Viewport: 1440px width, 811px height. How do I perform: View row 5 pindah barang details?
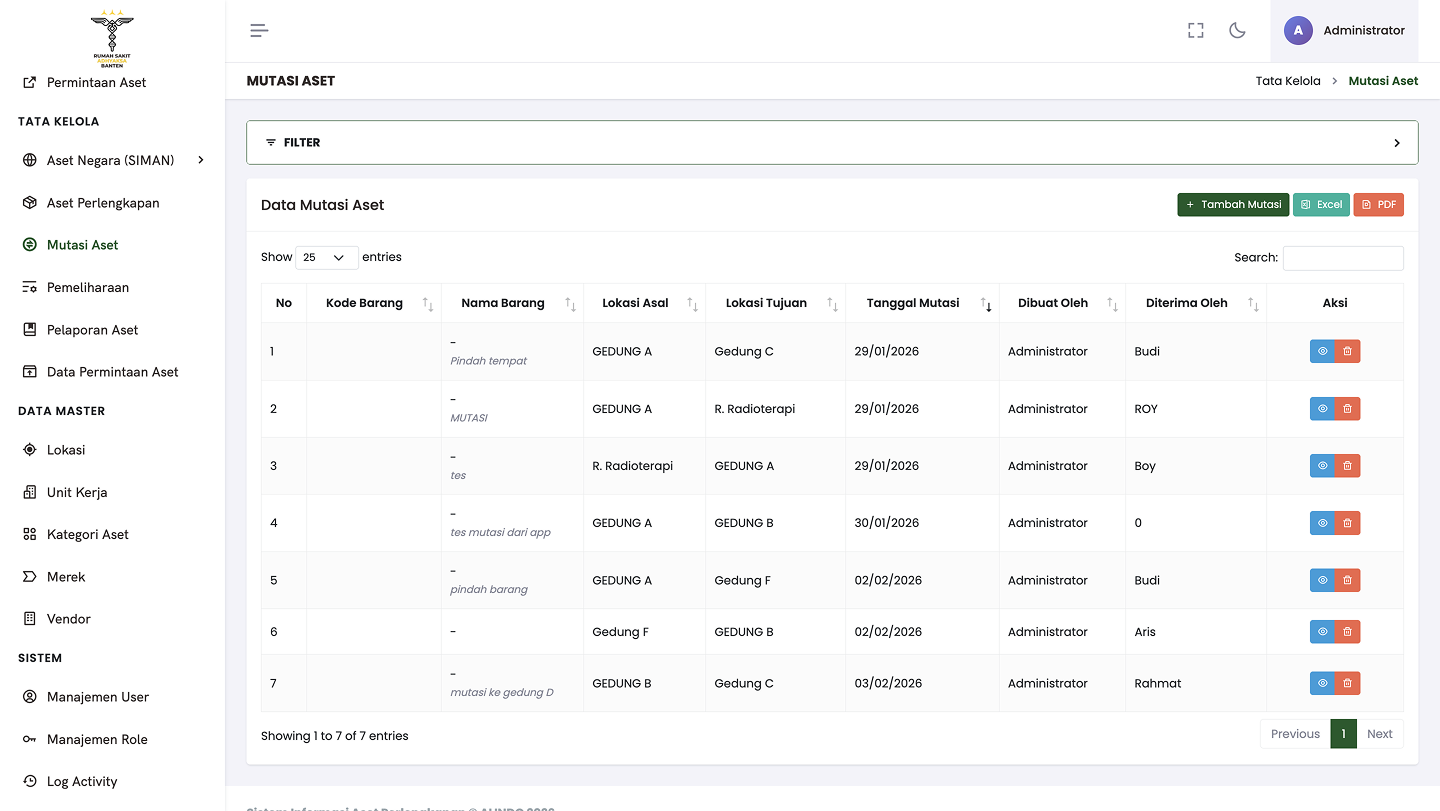click(1322, 580)
